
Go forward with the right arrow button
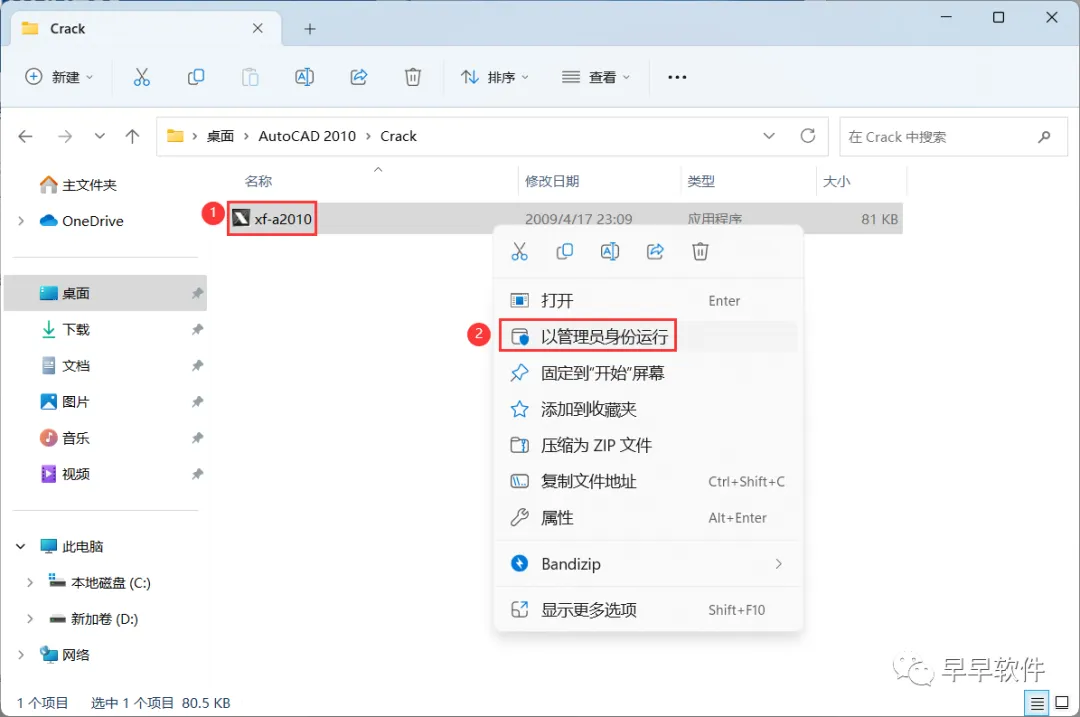65,136
